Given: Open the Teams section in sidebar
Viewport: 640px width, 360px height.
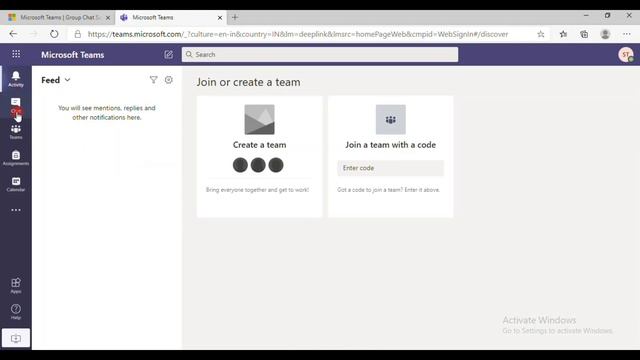Looking at the screenshot, I should coord(16,132).
